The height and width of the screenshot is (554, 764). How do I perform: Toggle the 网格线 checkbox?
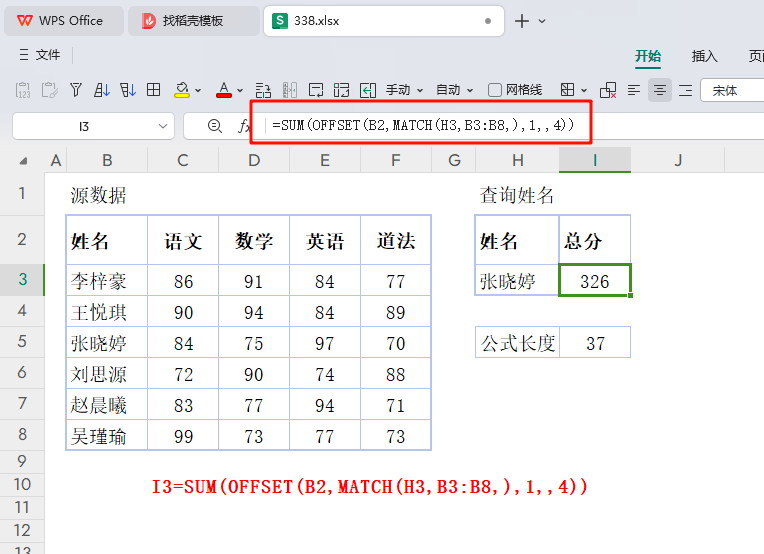(x=495, y=90)
